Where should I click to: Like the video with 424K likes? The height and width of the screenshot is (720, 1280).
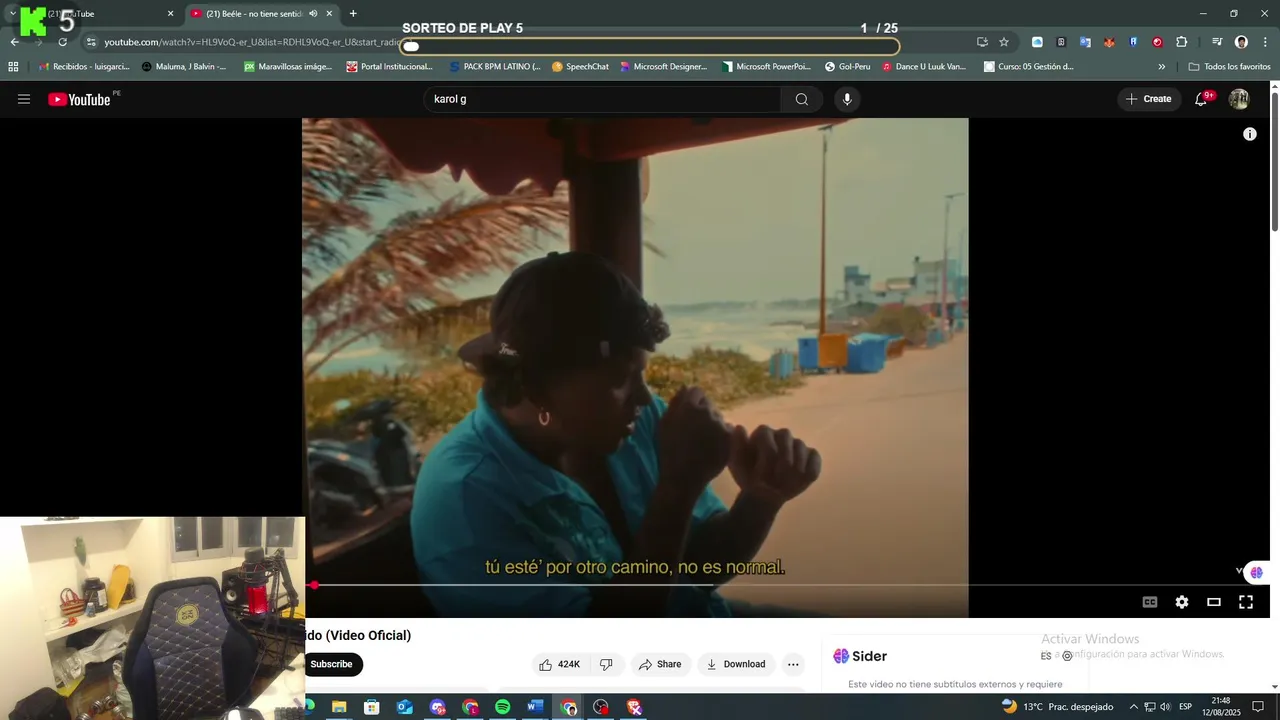point(559,664)
